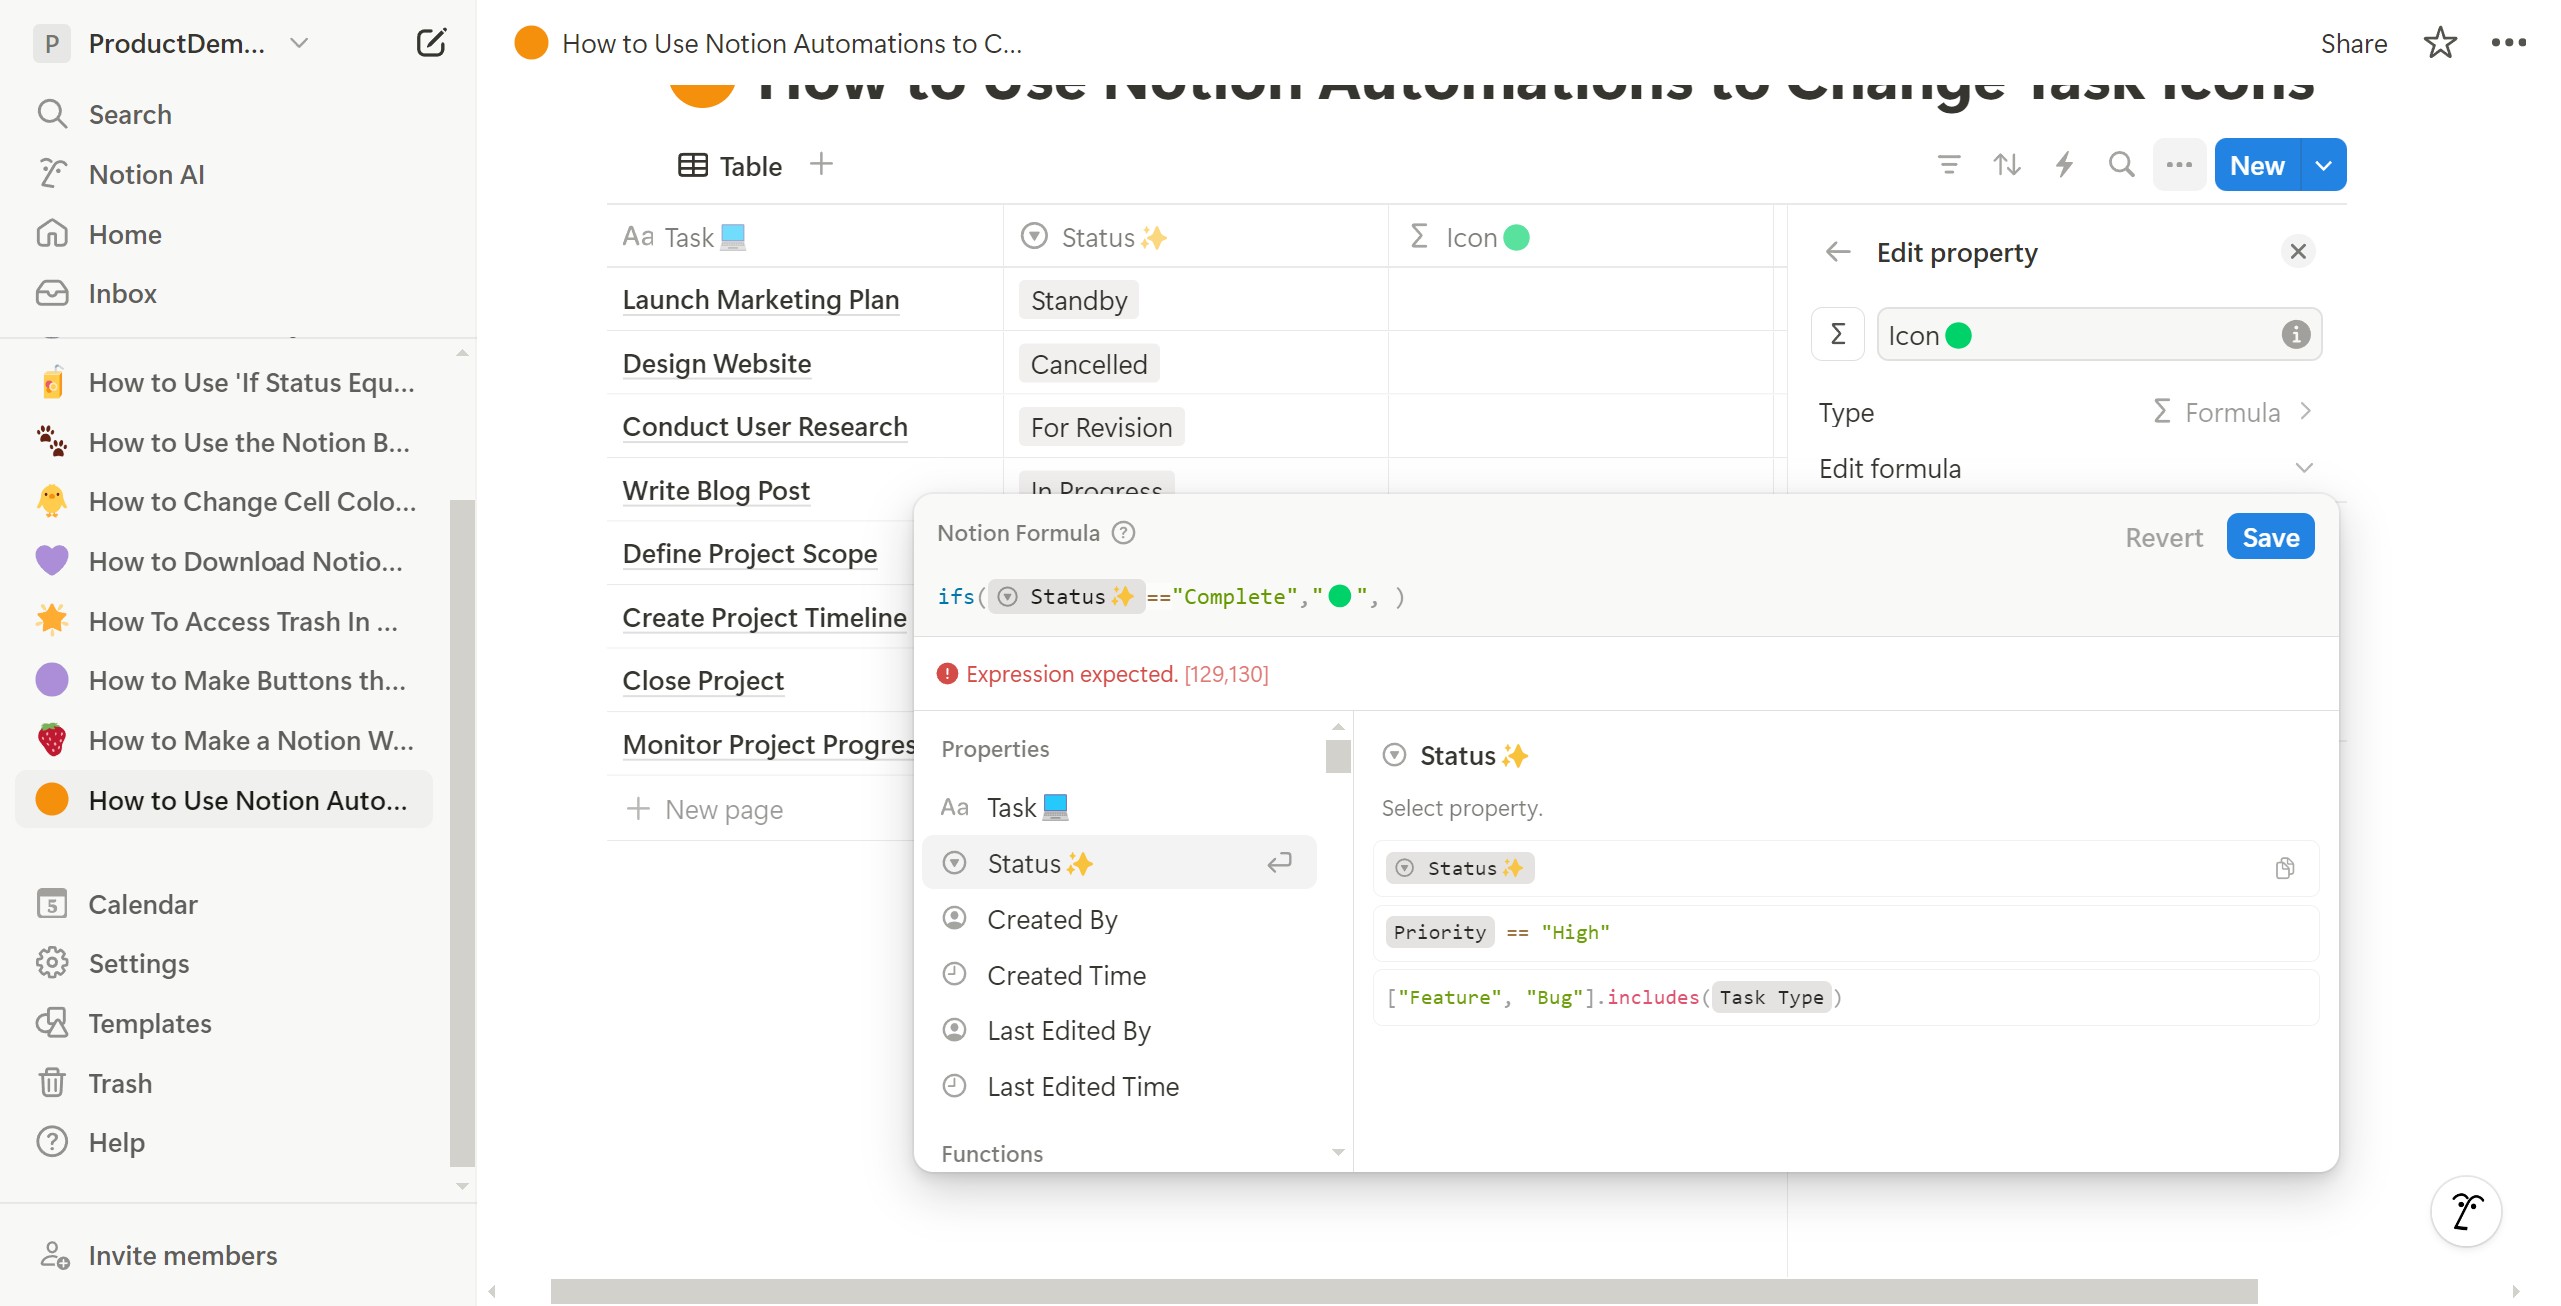2561x1306 pixels.
Task: Click the database search magnifier icon
Action: pos(2121,165)
